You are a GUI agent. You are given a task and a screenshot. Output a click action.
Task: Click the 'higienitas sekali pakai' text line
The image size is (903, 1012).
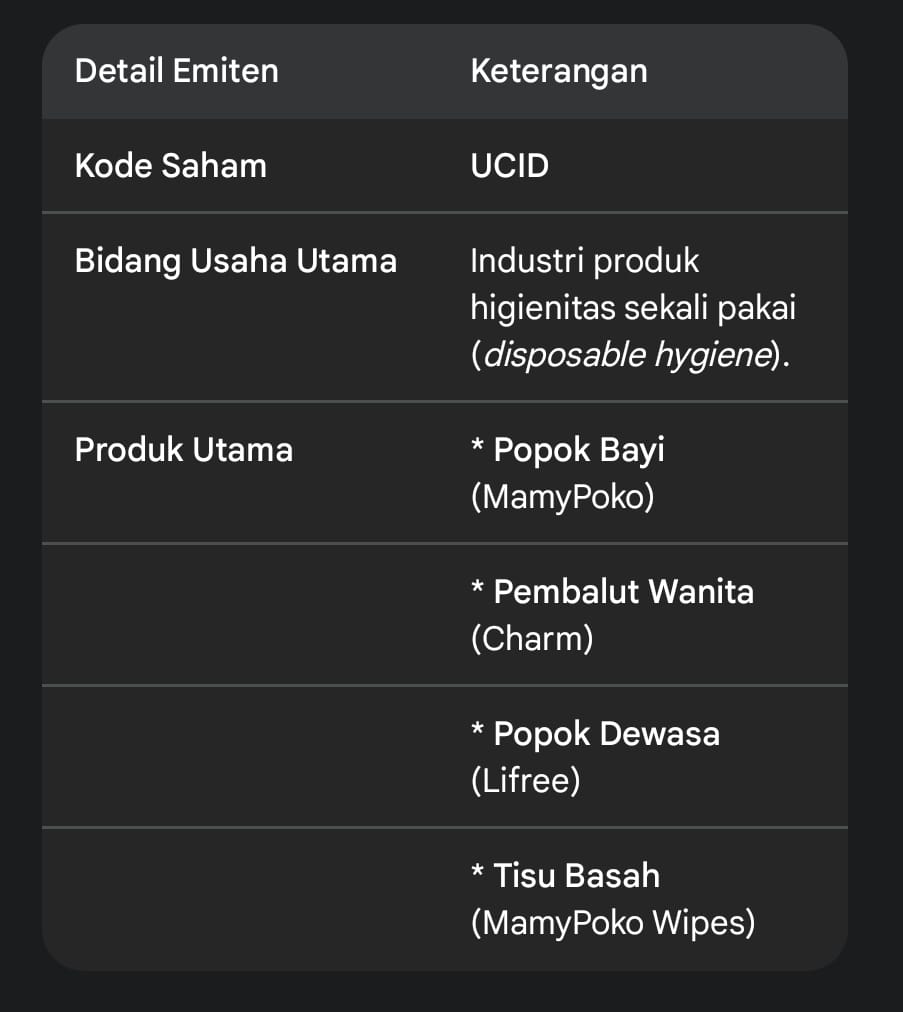[632, 308]
